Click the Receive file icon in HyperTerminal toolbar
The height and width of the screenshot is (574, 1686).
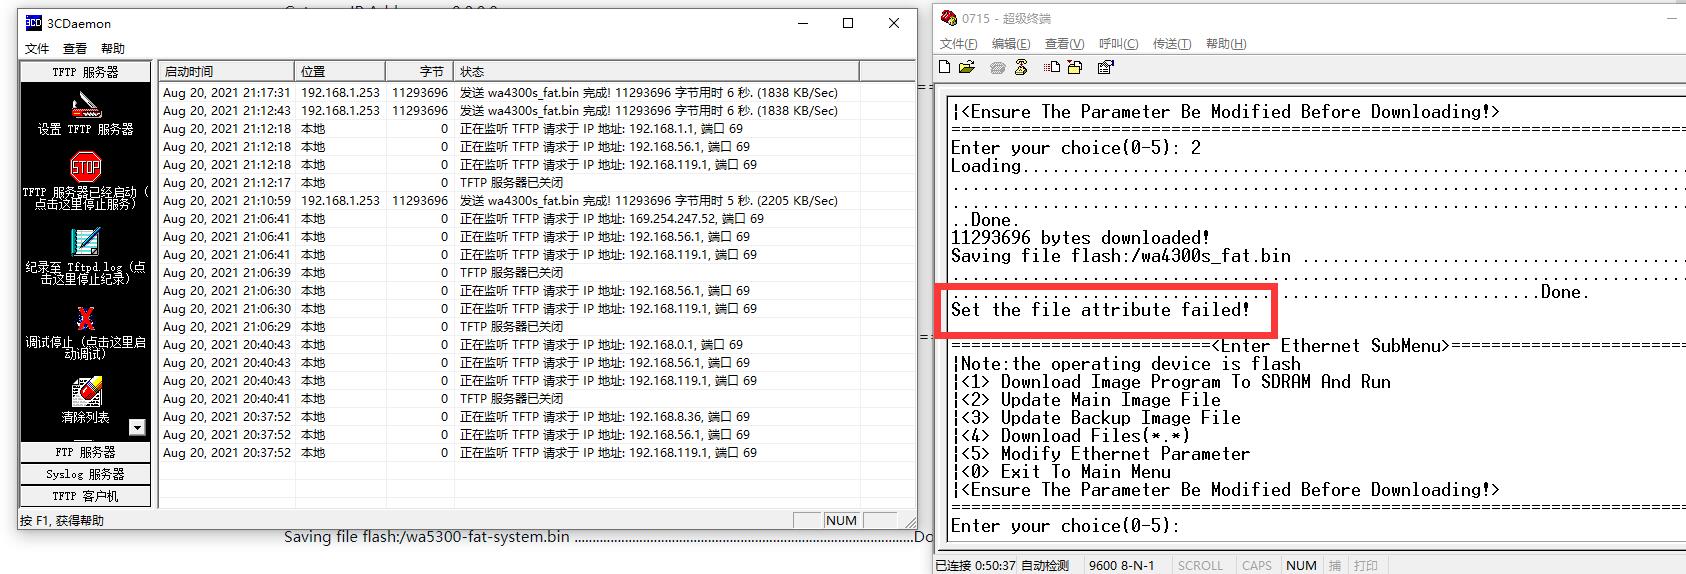tap(1075, 67)
